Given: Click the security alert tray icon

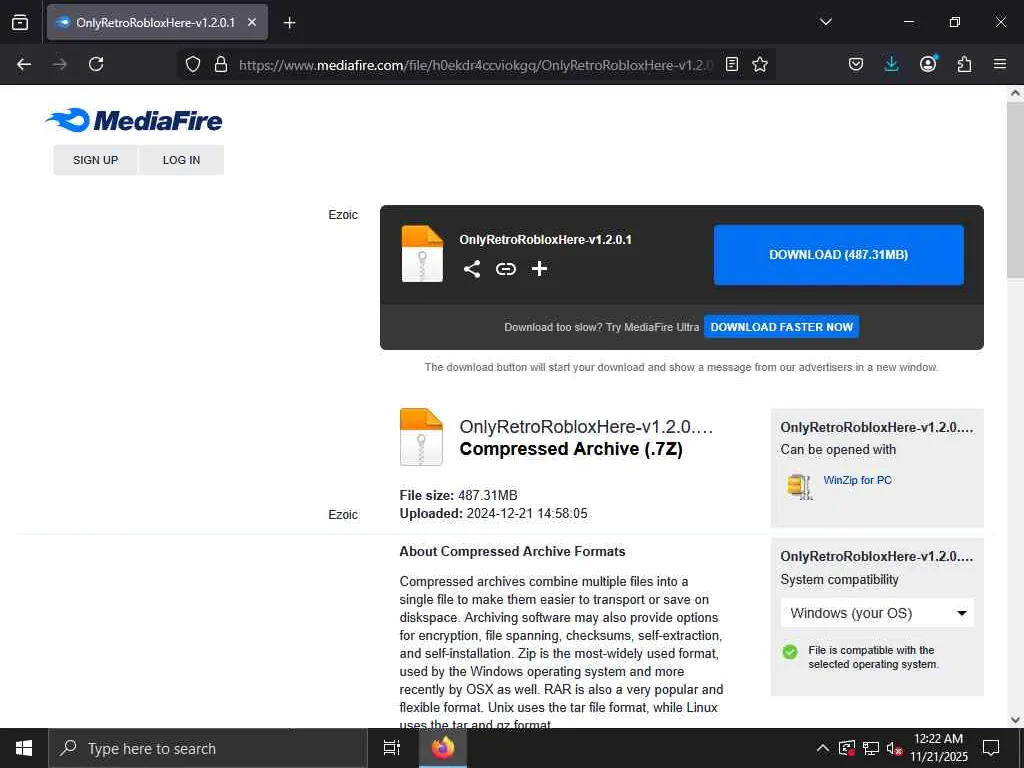Looking at the screenshot, I should [x=846, y=748].
